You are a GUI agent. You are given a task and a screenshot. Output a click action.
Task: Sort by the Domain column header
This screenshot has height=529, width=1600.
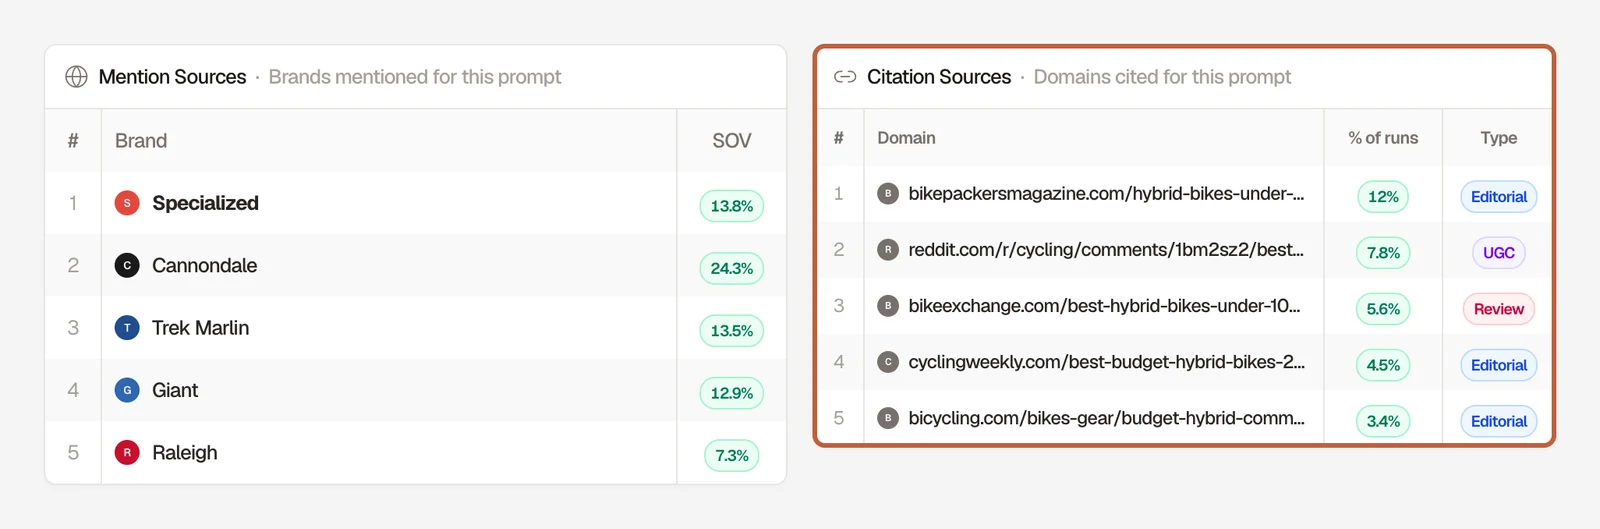pyautogui.click(x=907, y=138)
